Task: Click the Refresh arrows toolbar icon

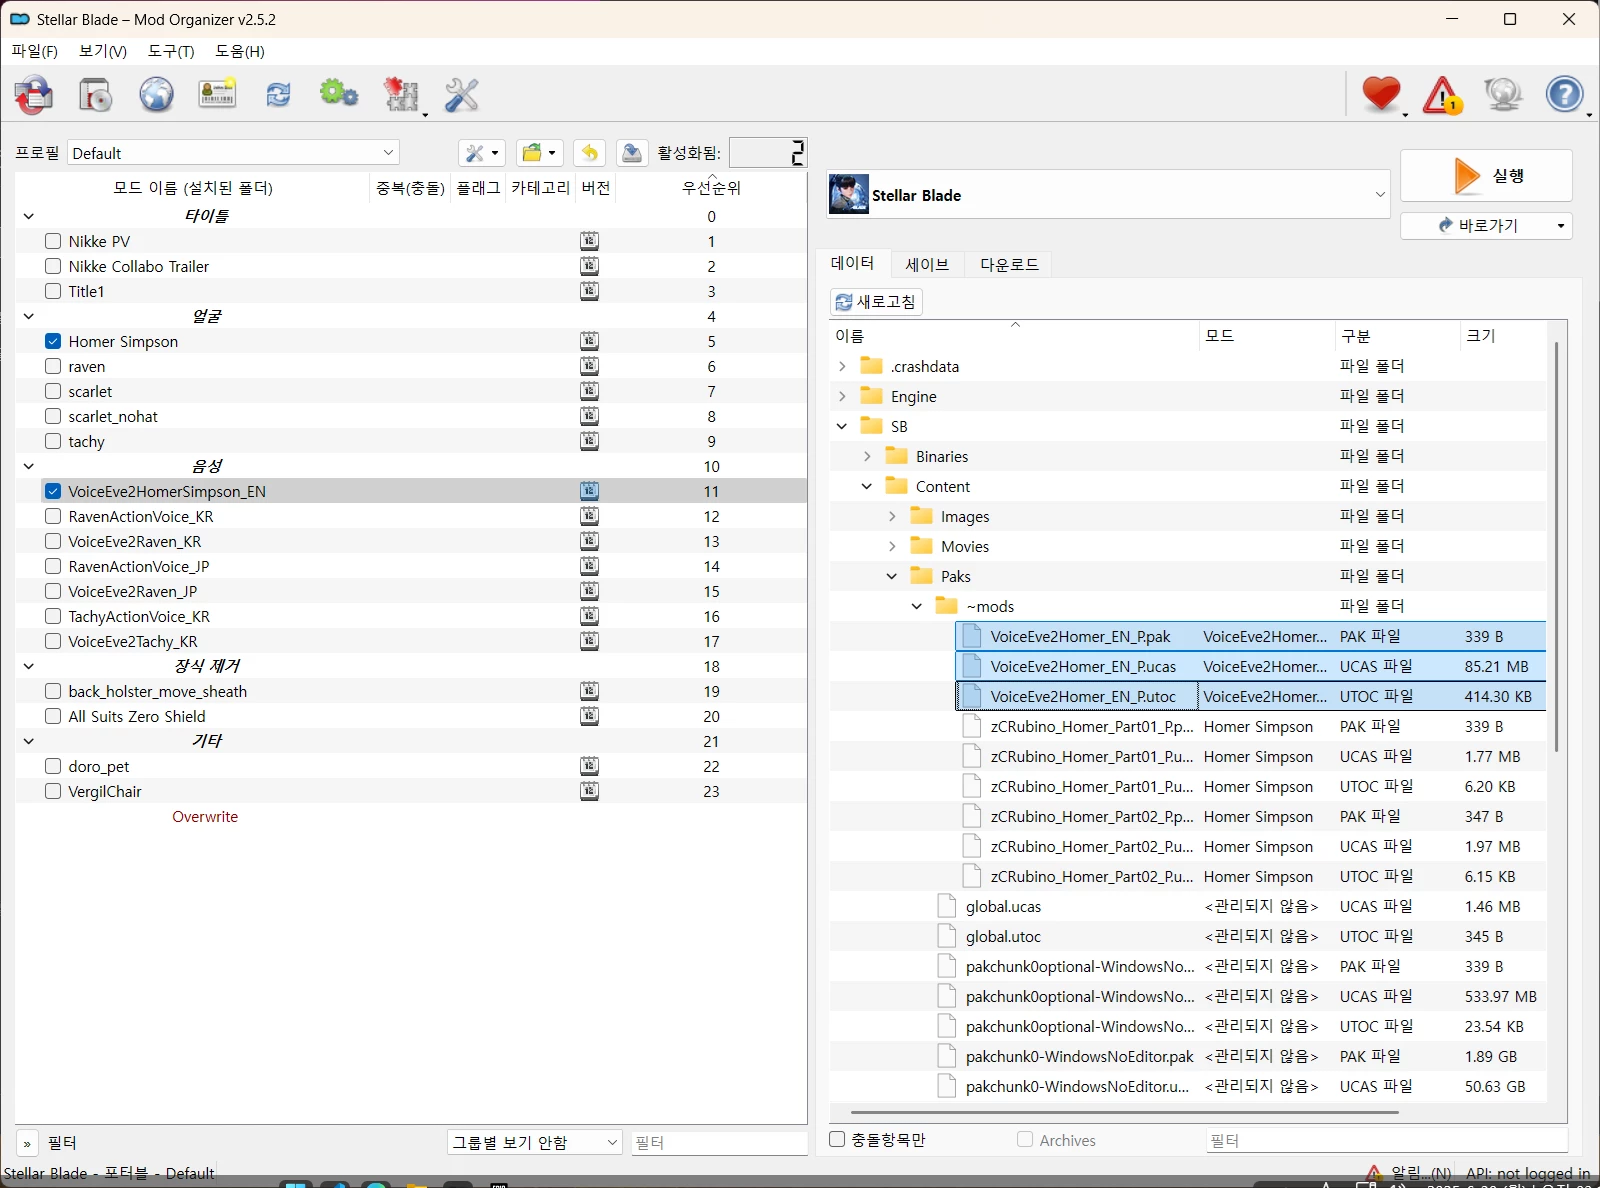Action: [278, 95]
